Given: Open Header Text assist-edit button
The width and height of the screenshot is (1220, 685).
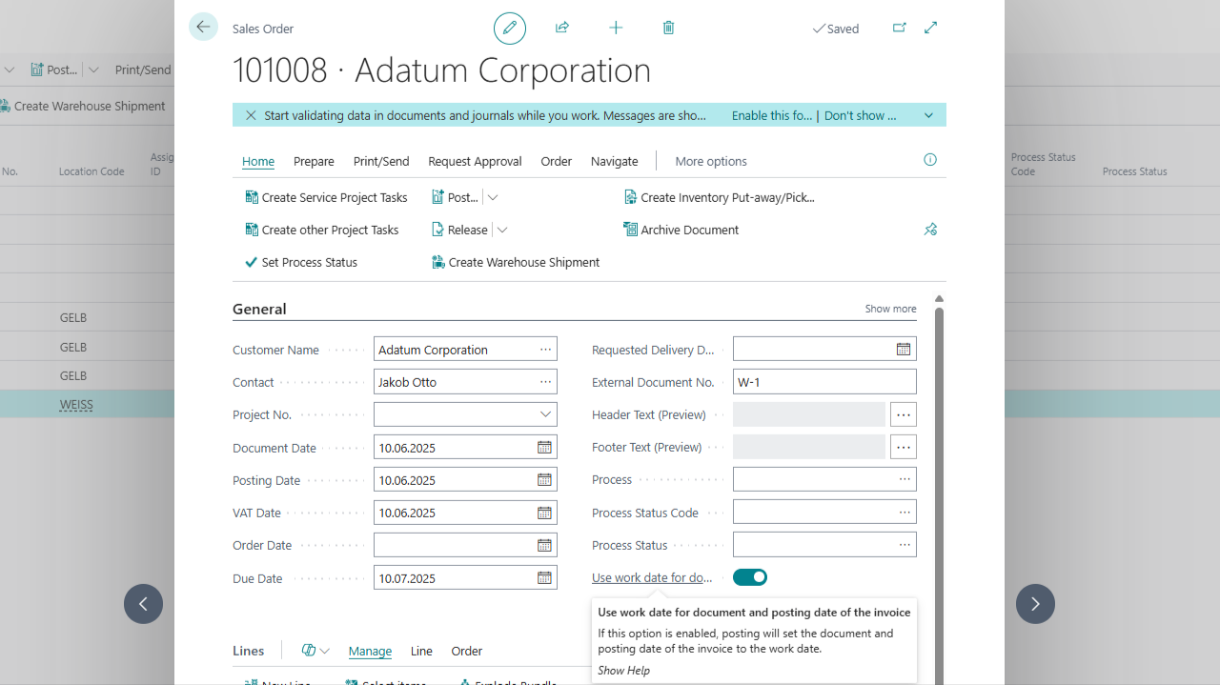Looking at the screenshot, I should point(903,414).
